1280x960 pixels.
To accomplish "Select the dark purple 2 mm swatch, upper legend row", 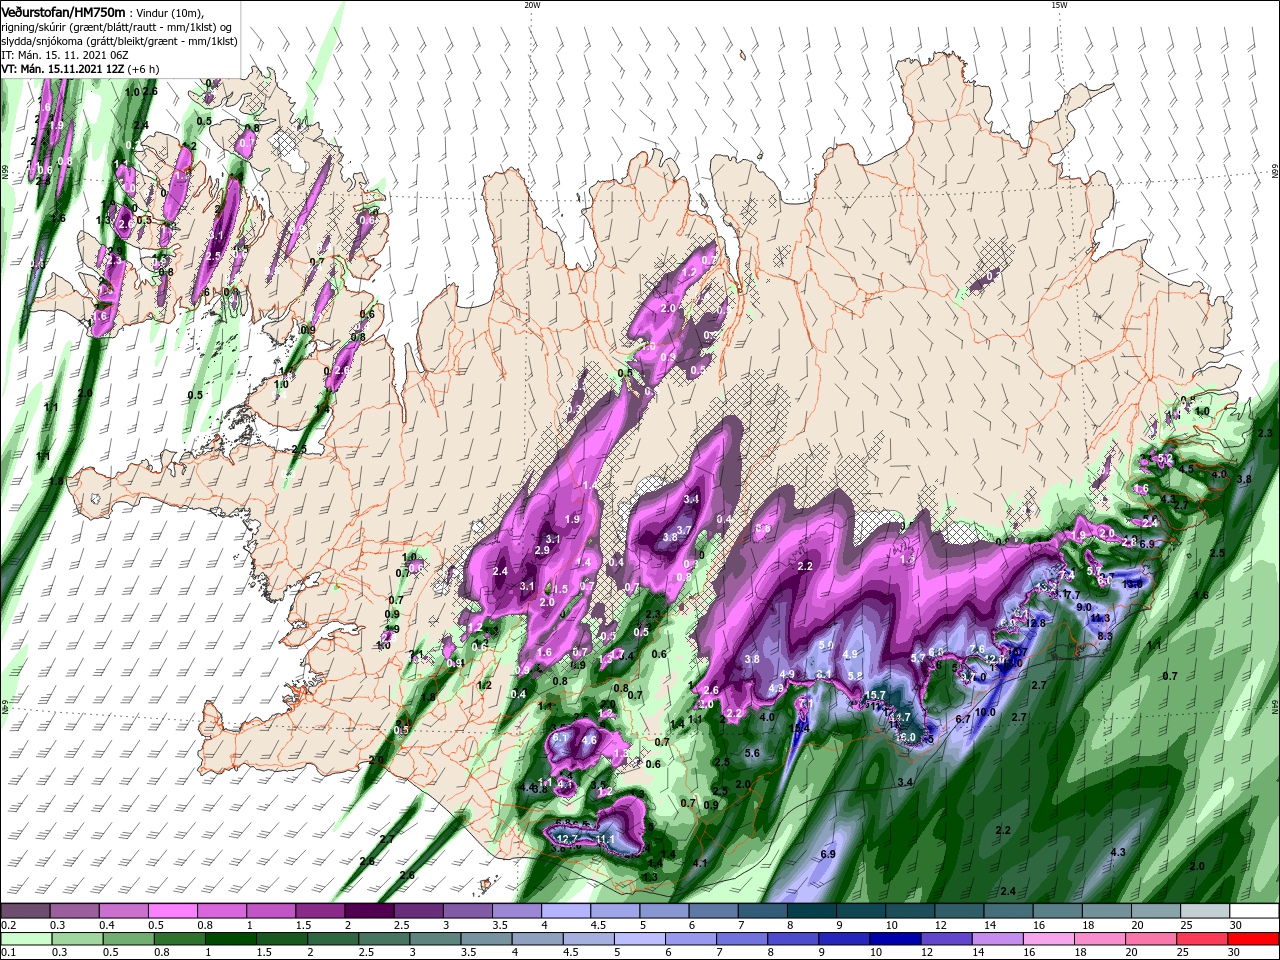I will pos(369,911).
